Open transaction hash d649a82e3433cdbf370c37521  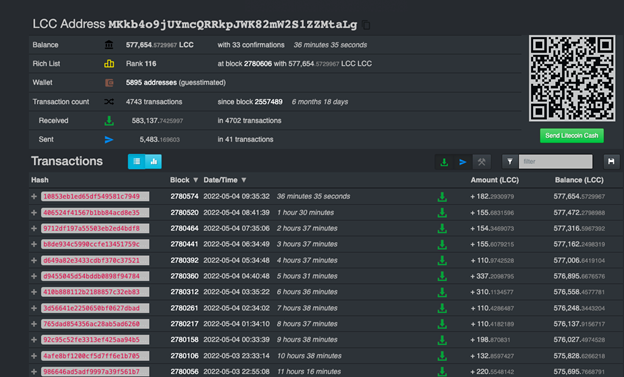tap(95, 260)
